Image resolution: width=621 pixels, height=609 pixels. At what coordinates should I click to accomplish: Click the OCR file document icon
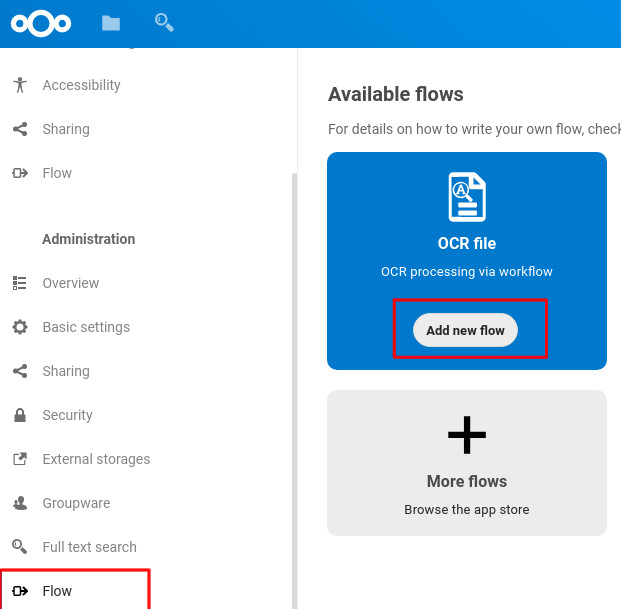tap(467, 196)
